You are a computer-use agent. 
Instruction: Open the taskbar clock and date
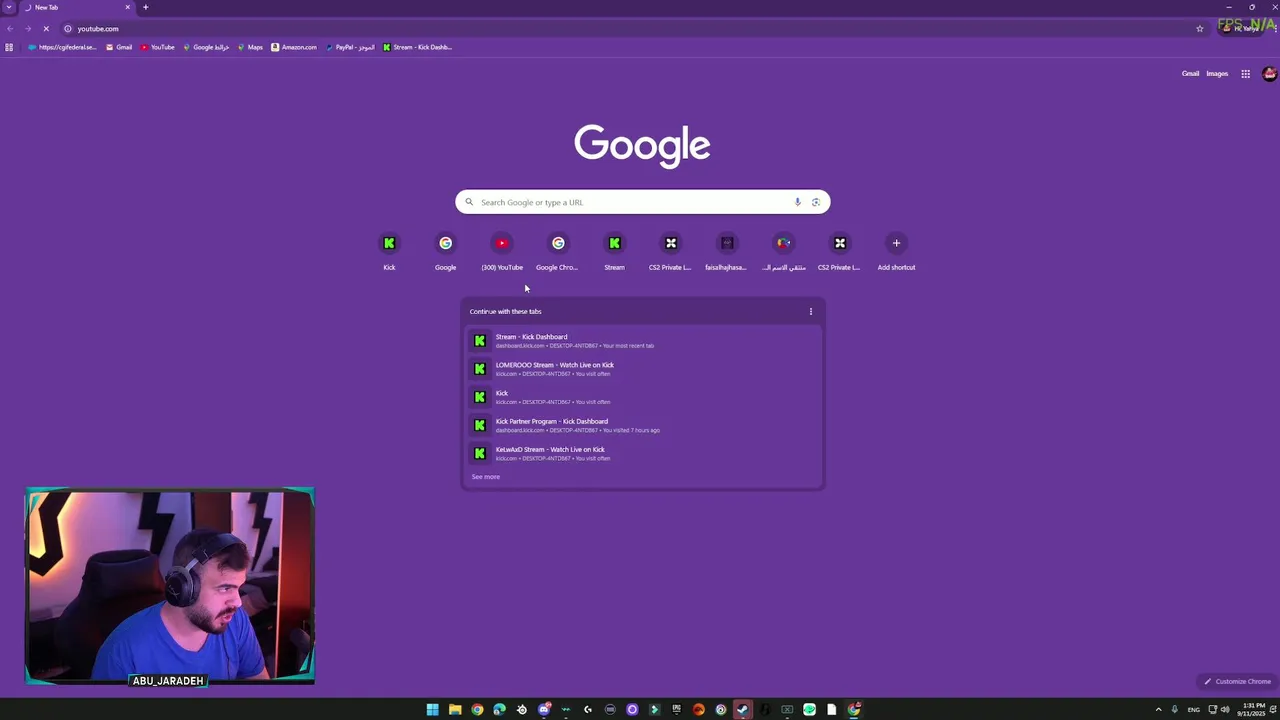(1253, 710)
